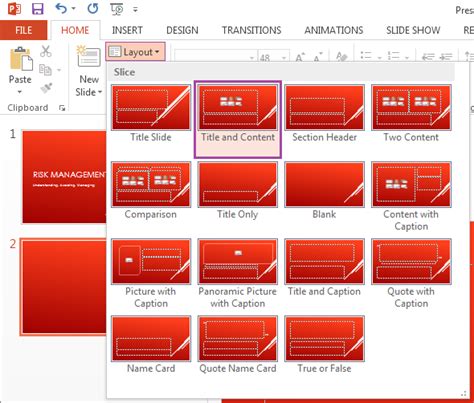Expand the Paste options arrow
This screenshot has width=474, height=403.
tap(20, 92)
